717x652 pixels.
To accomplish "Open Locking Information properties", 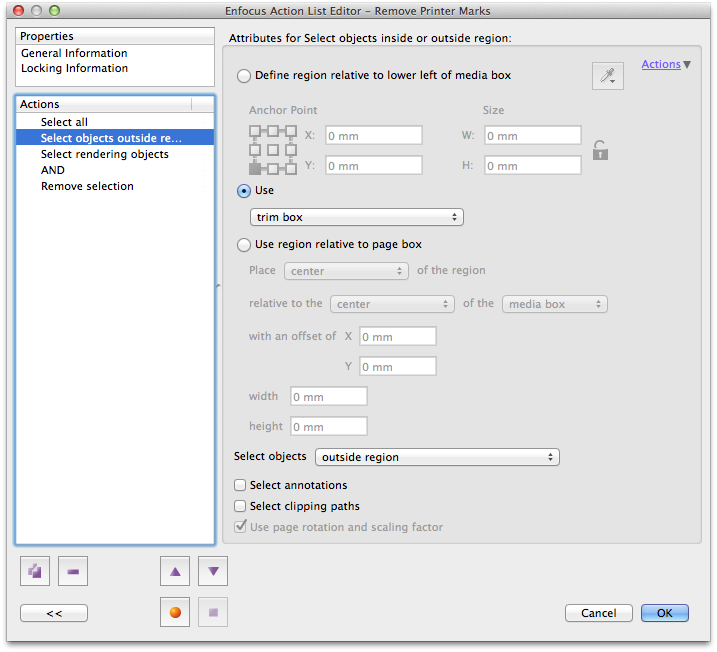I will pyautogui.click(x=75, y=68).
